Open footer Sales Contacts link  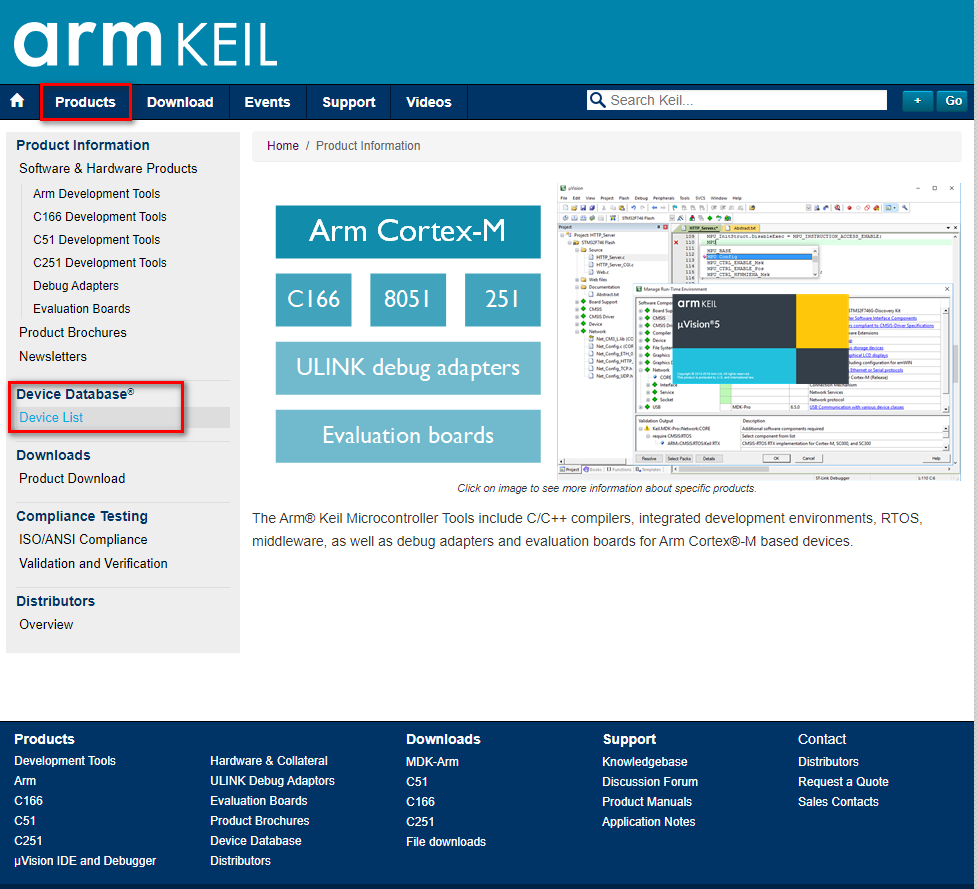(x=838, y=802)
